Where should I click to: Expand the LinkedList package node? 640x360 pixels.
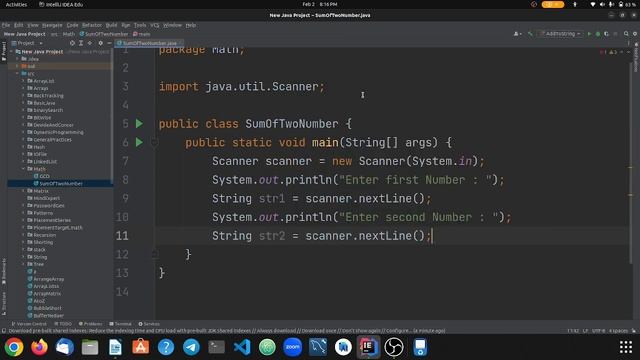[x=23, y=162]
